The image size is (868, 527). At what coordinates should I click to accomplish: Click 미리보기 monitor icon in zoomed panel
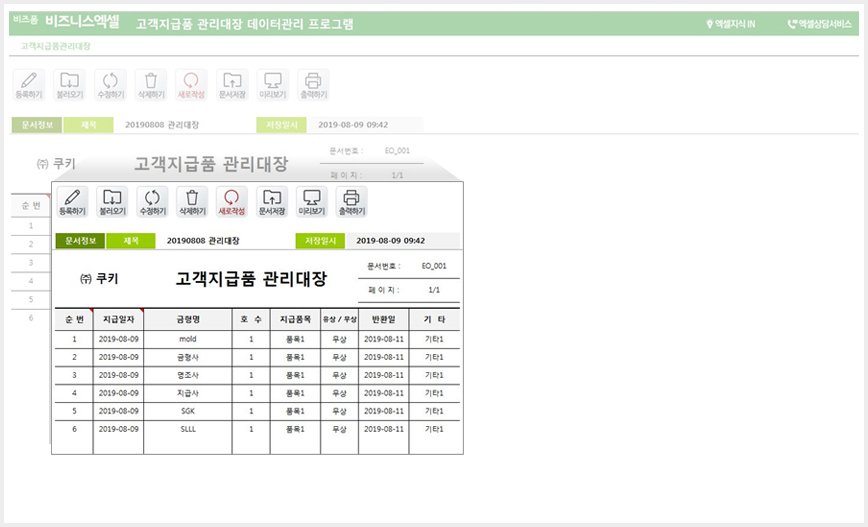pyautogui.click(x=312, y=202)
